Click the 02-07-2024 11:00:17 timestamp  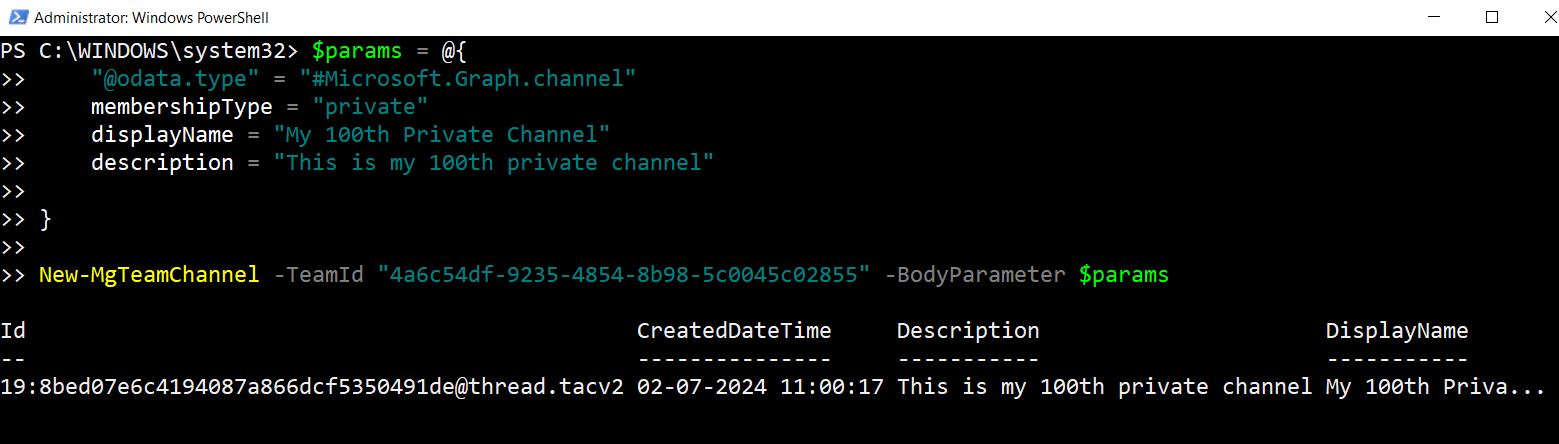click(x=760, y=387)
